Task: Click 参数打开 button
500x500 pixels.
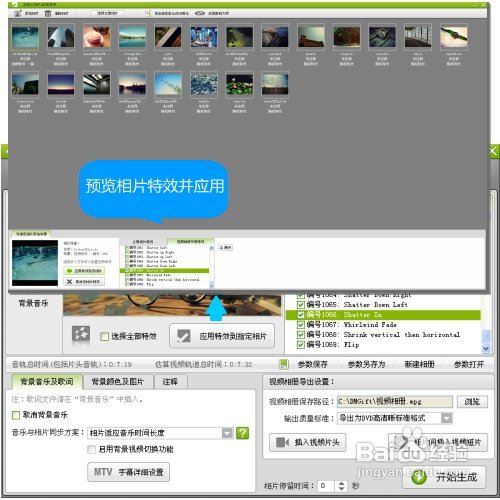Action: click(469, 364)
